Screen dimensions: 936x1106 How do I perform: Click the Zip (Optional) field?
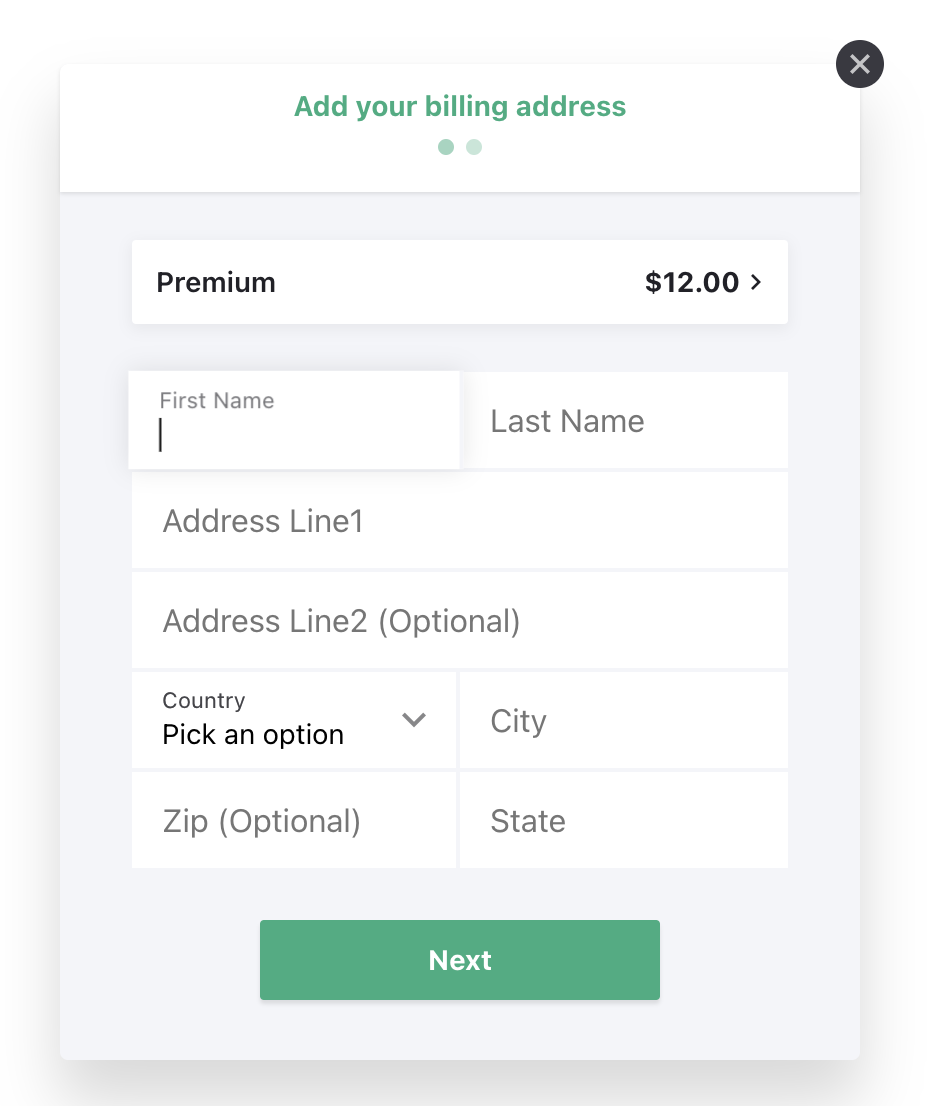click(x=294, y=820)
